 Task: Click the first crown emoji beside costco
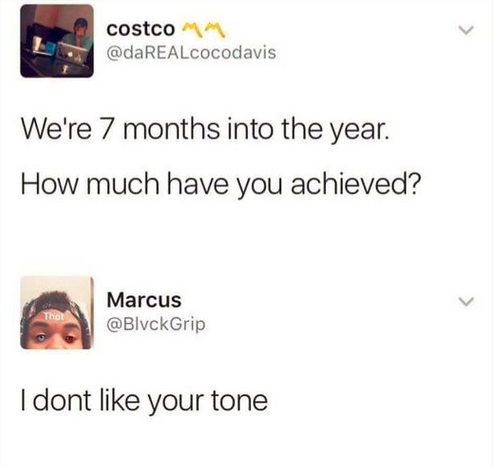(190, 30)
